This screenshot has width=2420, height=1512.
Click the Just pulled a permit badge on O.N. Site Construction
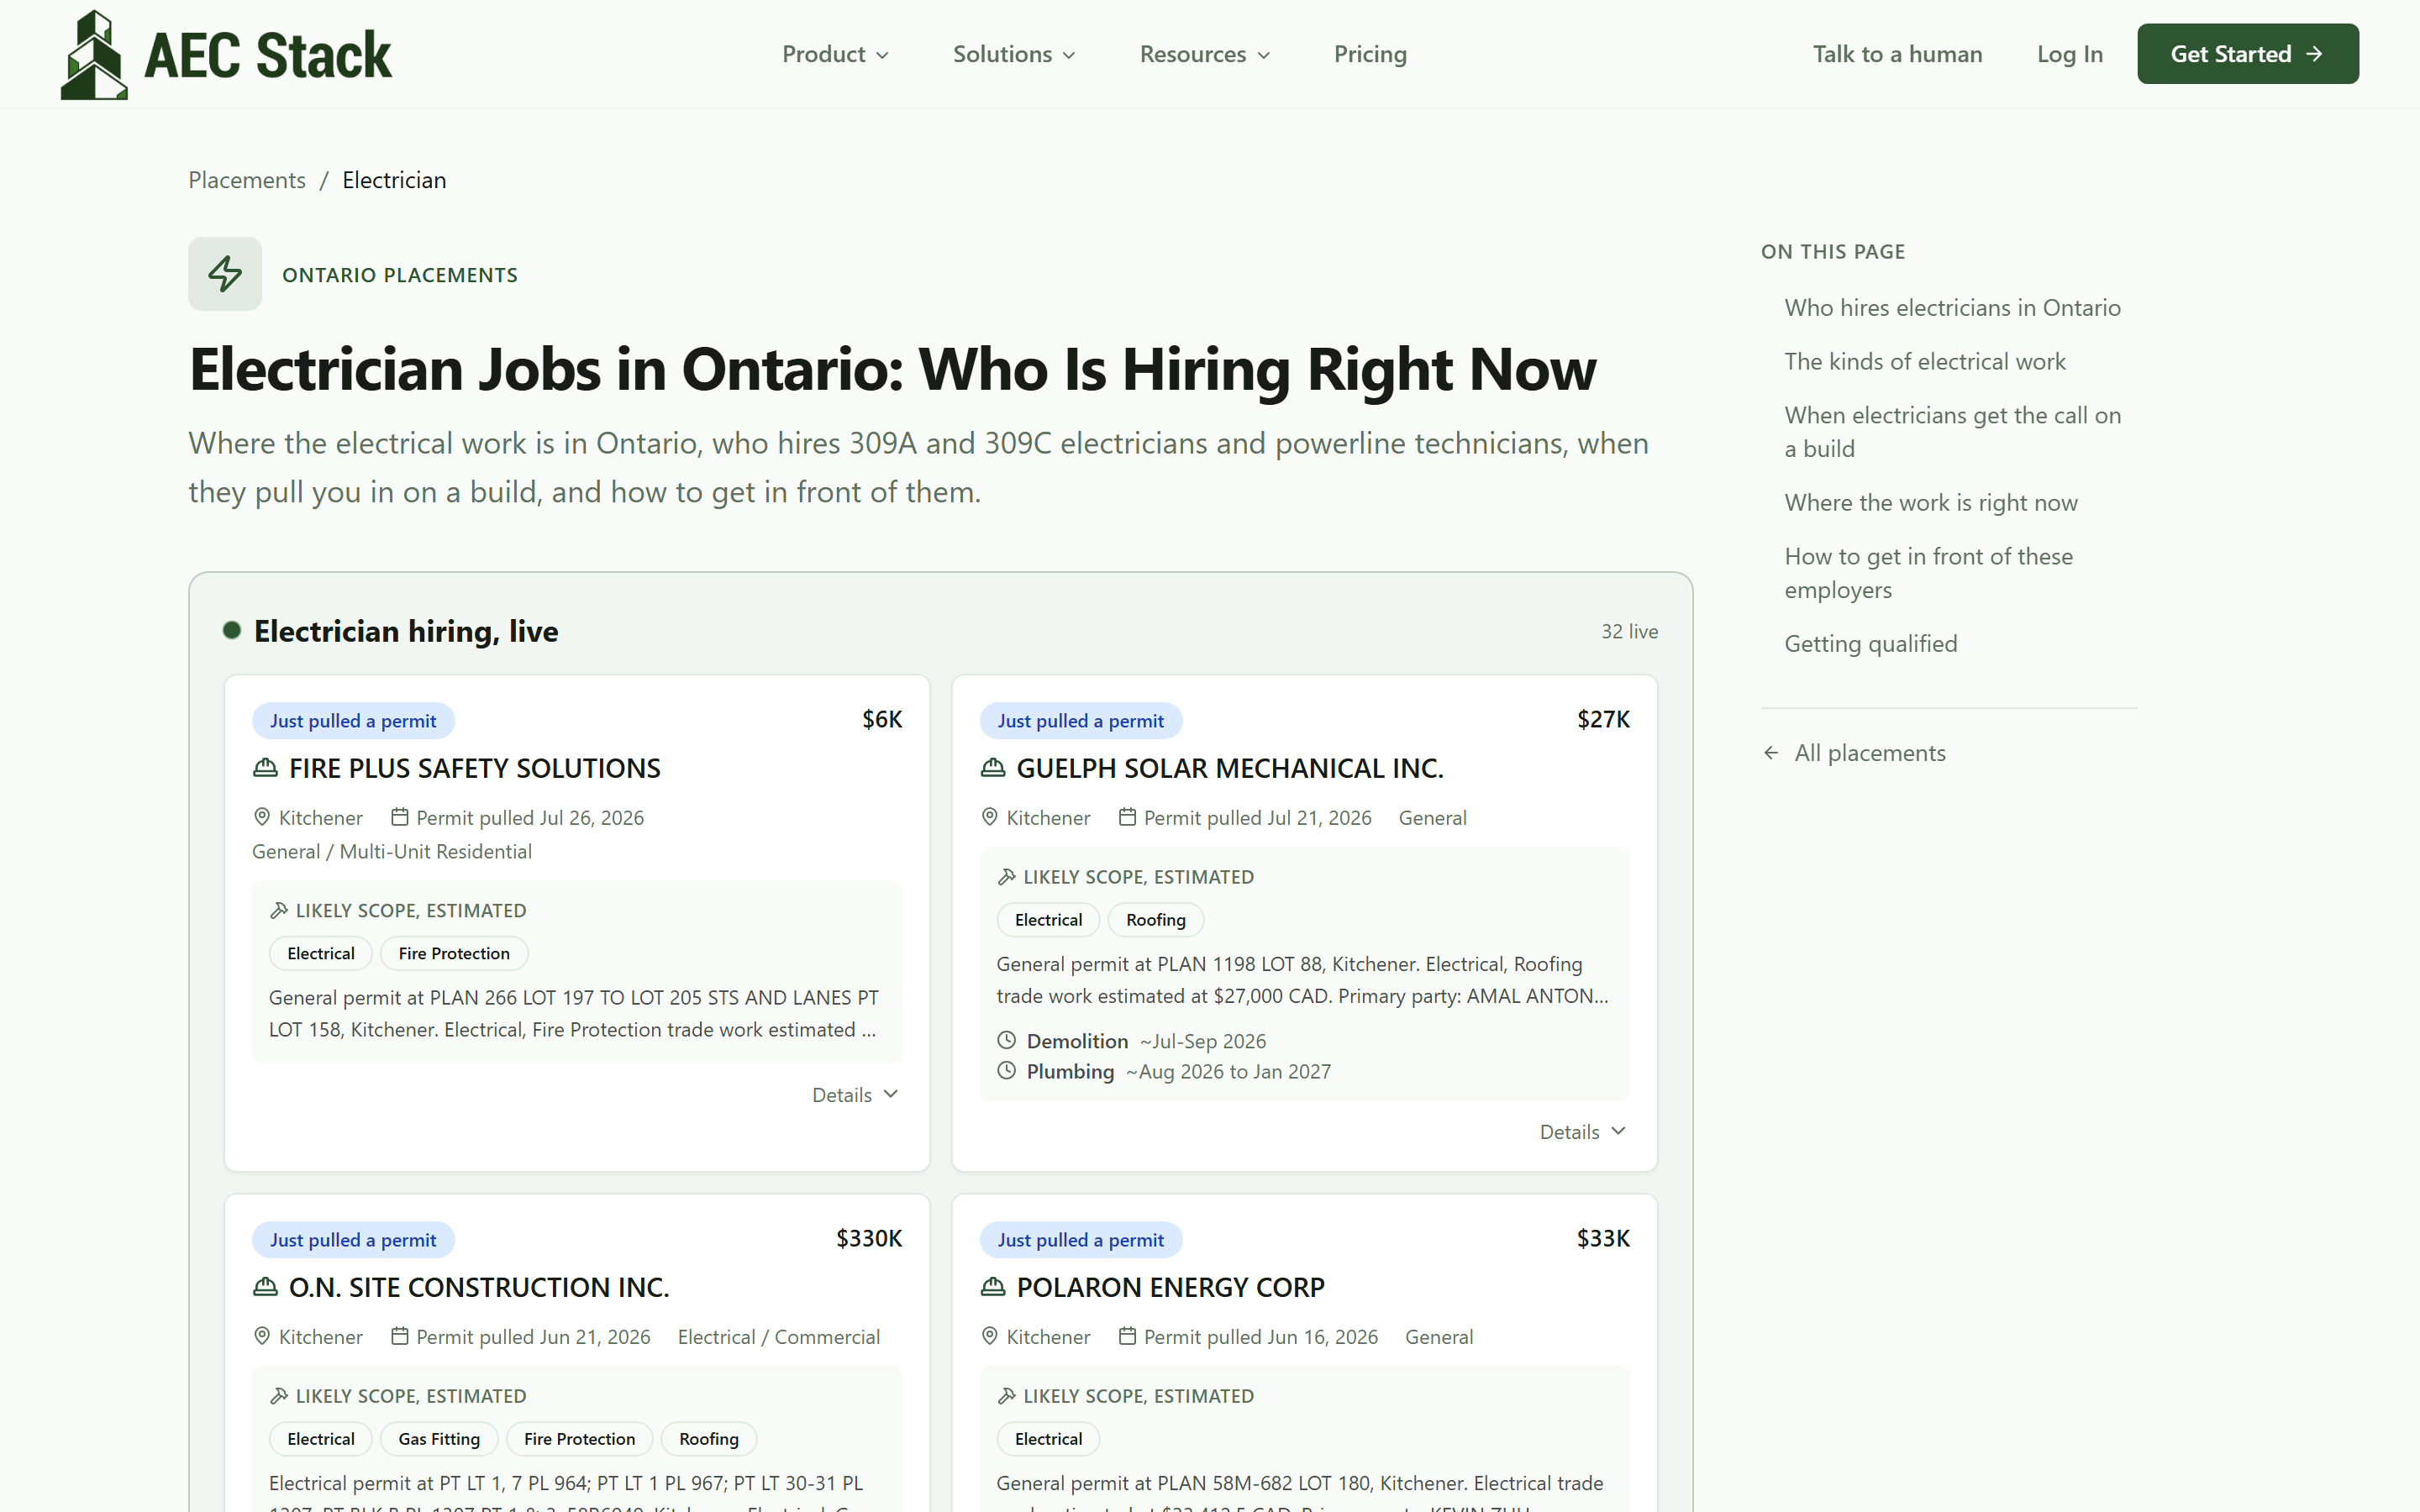(x=353, y=1240)
